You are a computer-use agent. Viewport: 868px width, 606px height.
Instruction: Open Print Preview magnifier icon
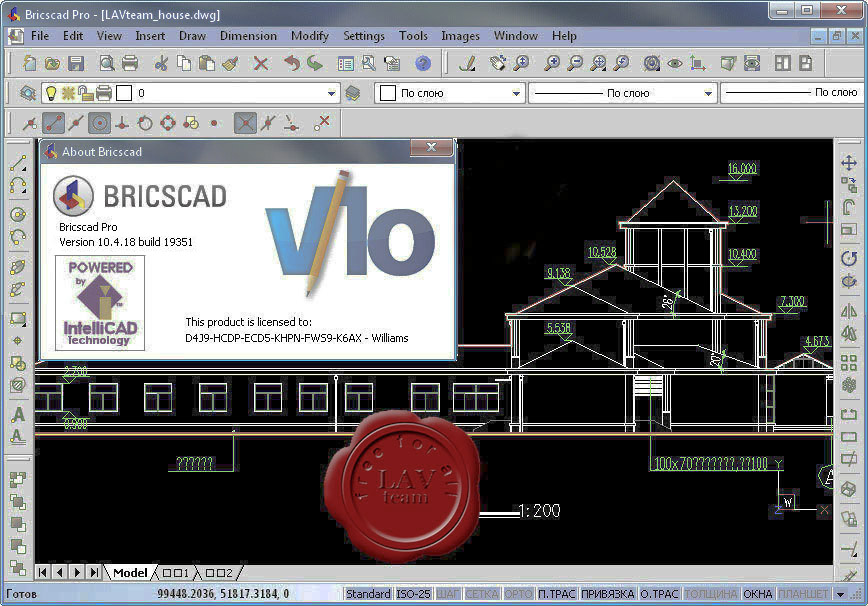coord(107,63)
